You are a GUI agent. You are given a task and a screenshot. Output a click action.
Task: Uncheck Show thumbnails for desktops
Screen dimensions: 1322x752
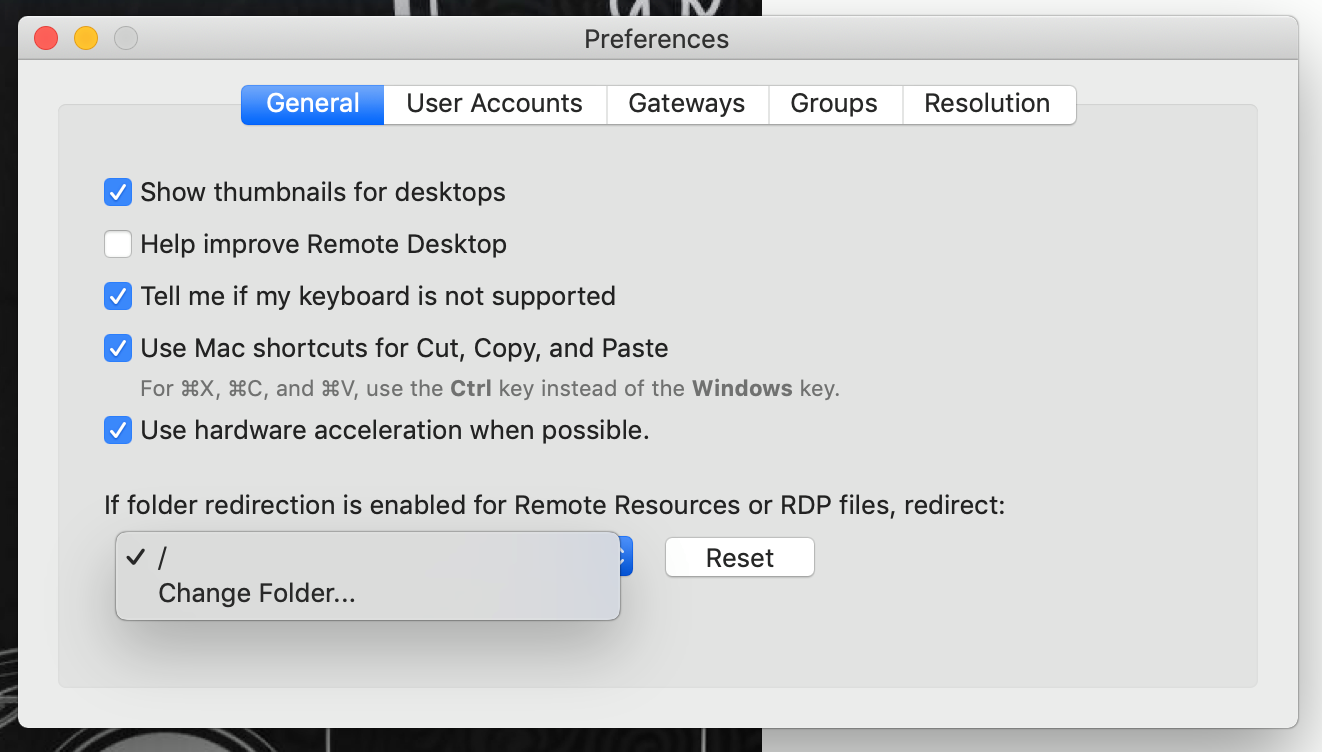coord(118,192)
